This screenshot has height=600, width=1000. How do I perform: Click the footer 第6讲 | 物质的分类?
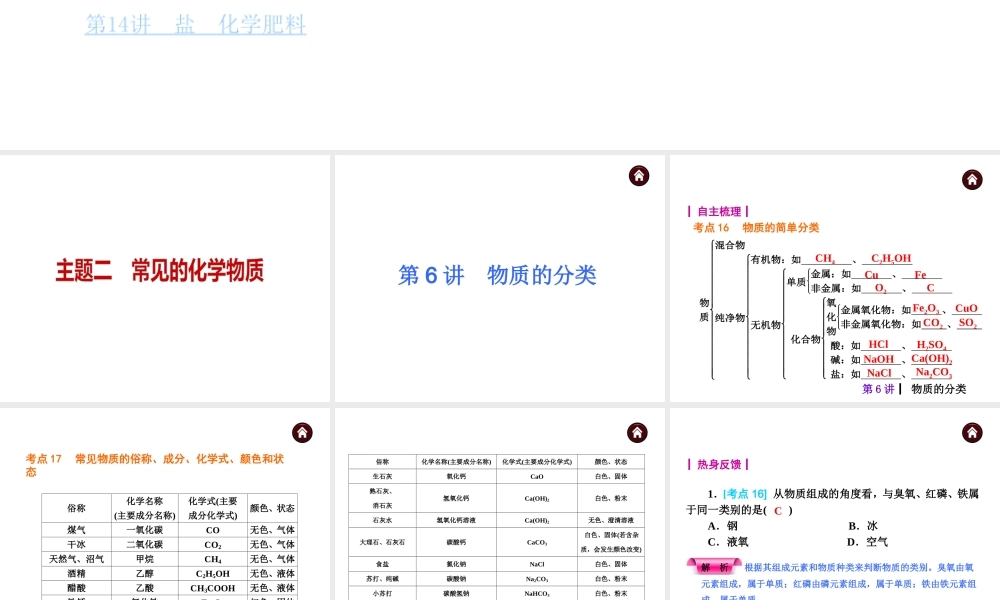tap(914, 389)
